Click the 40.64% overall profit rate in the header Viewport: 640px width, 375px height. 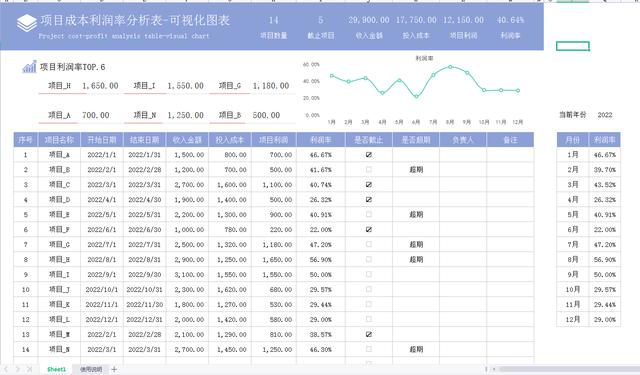point(510,20)
